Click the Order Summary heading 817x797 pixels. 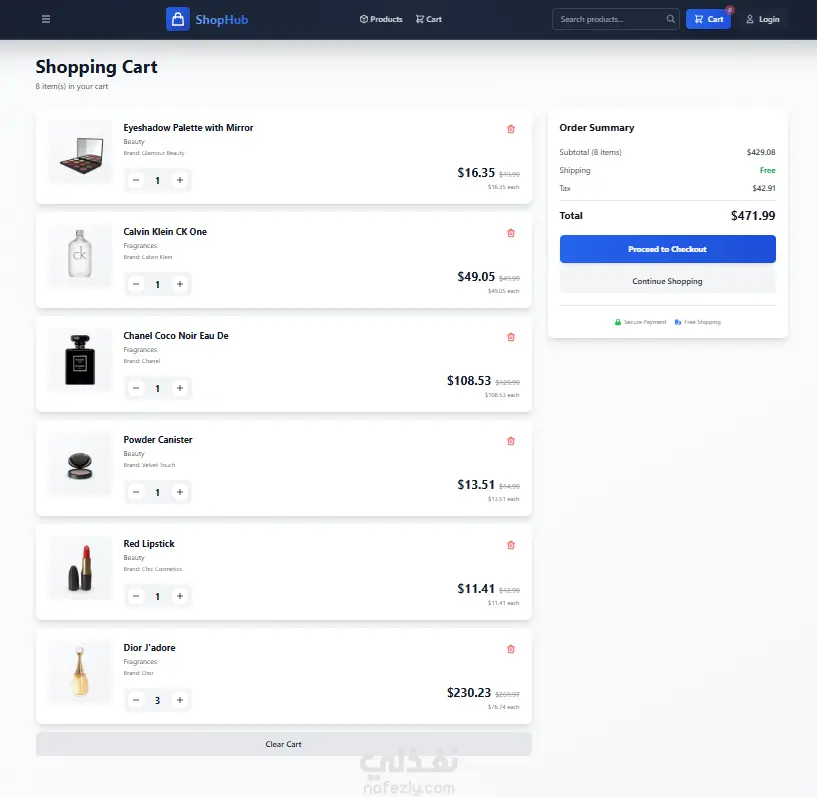(x=597, y=128)
